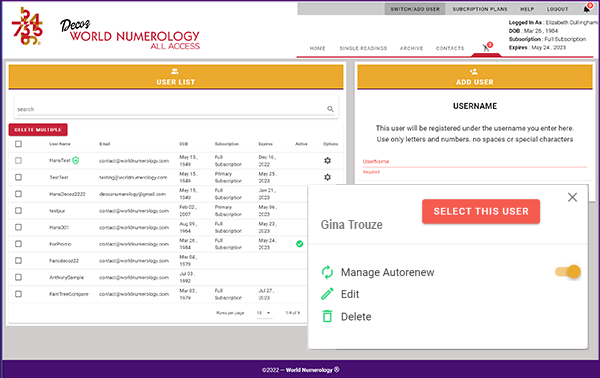
Task: Close the Gina Trouze popup
Action: 572,197
